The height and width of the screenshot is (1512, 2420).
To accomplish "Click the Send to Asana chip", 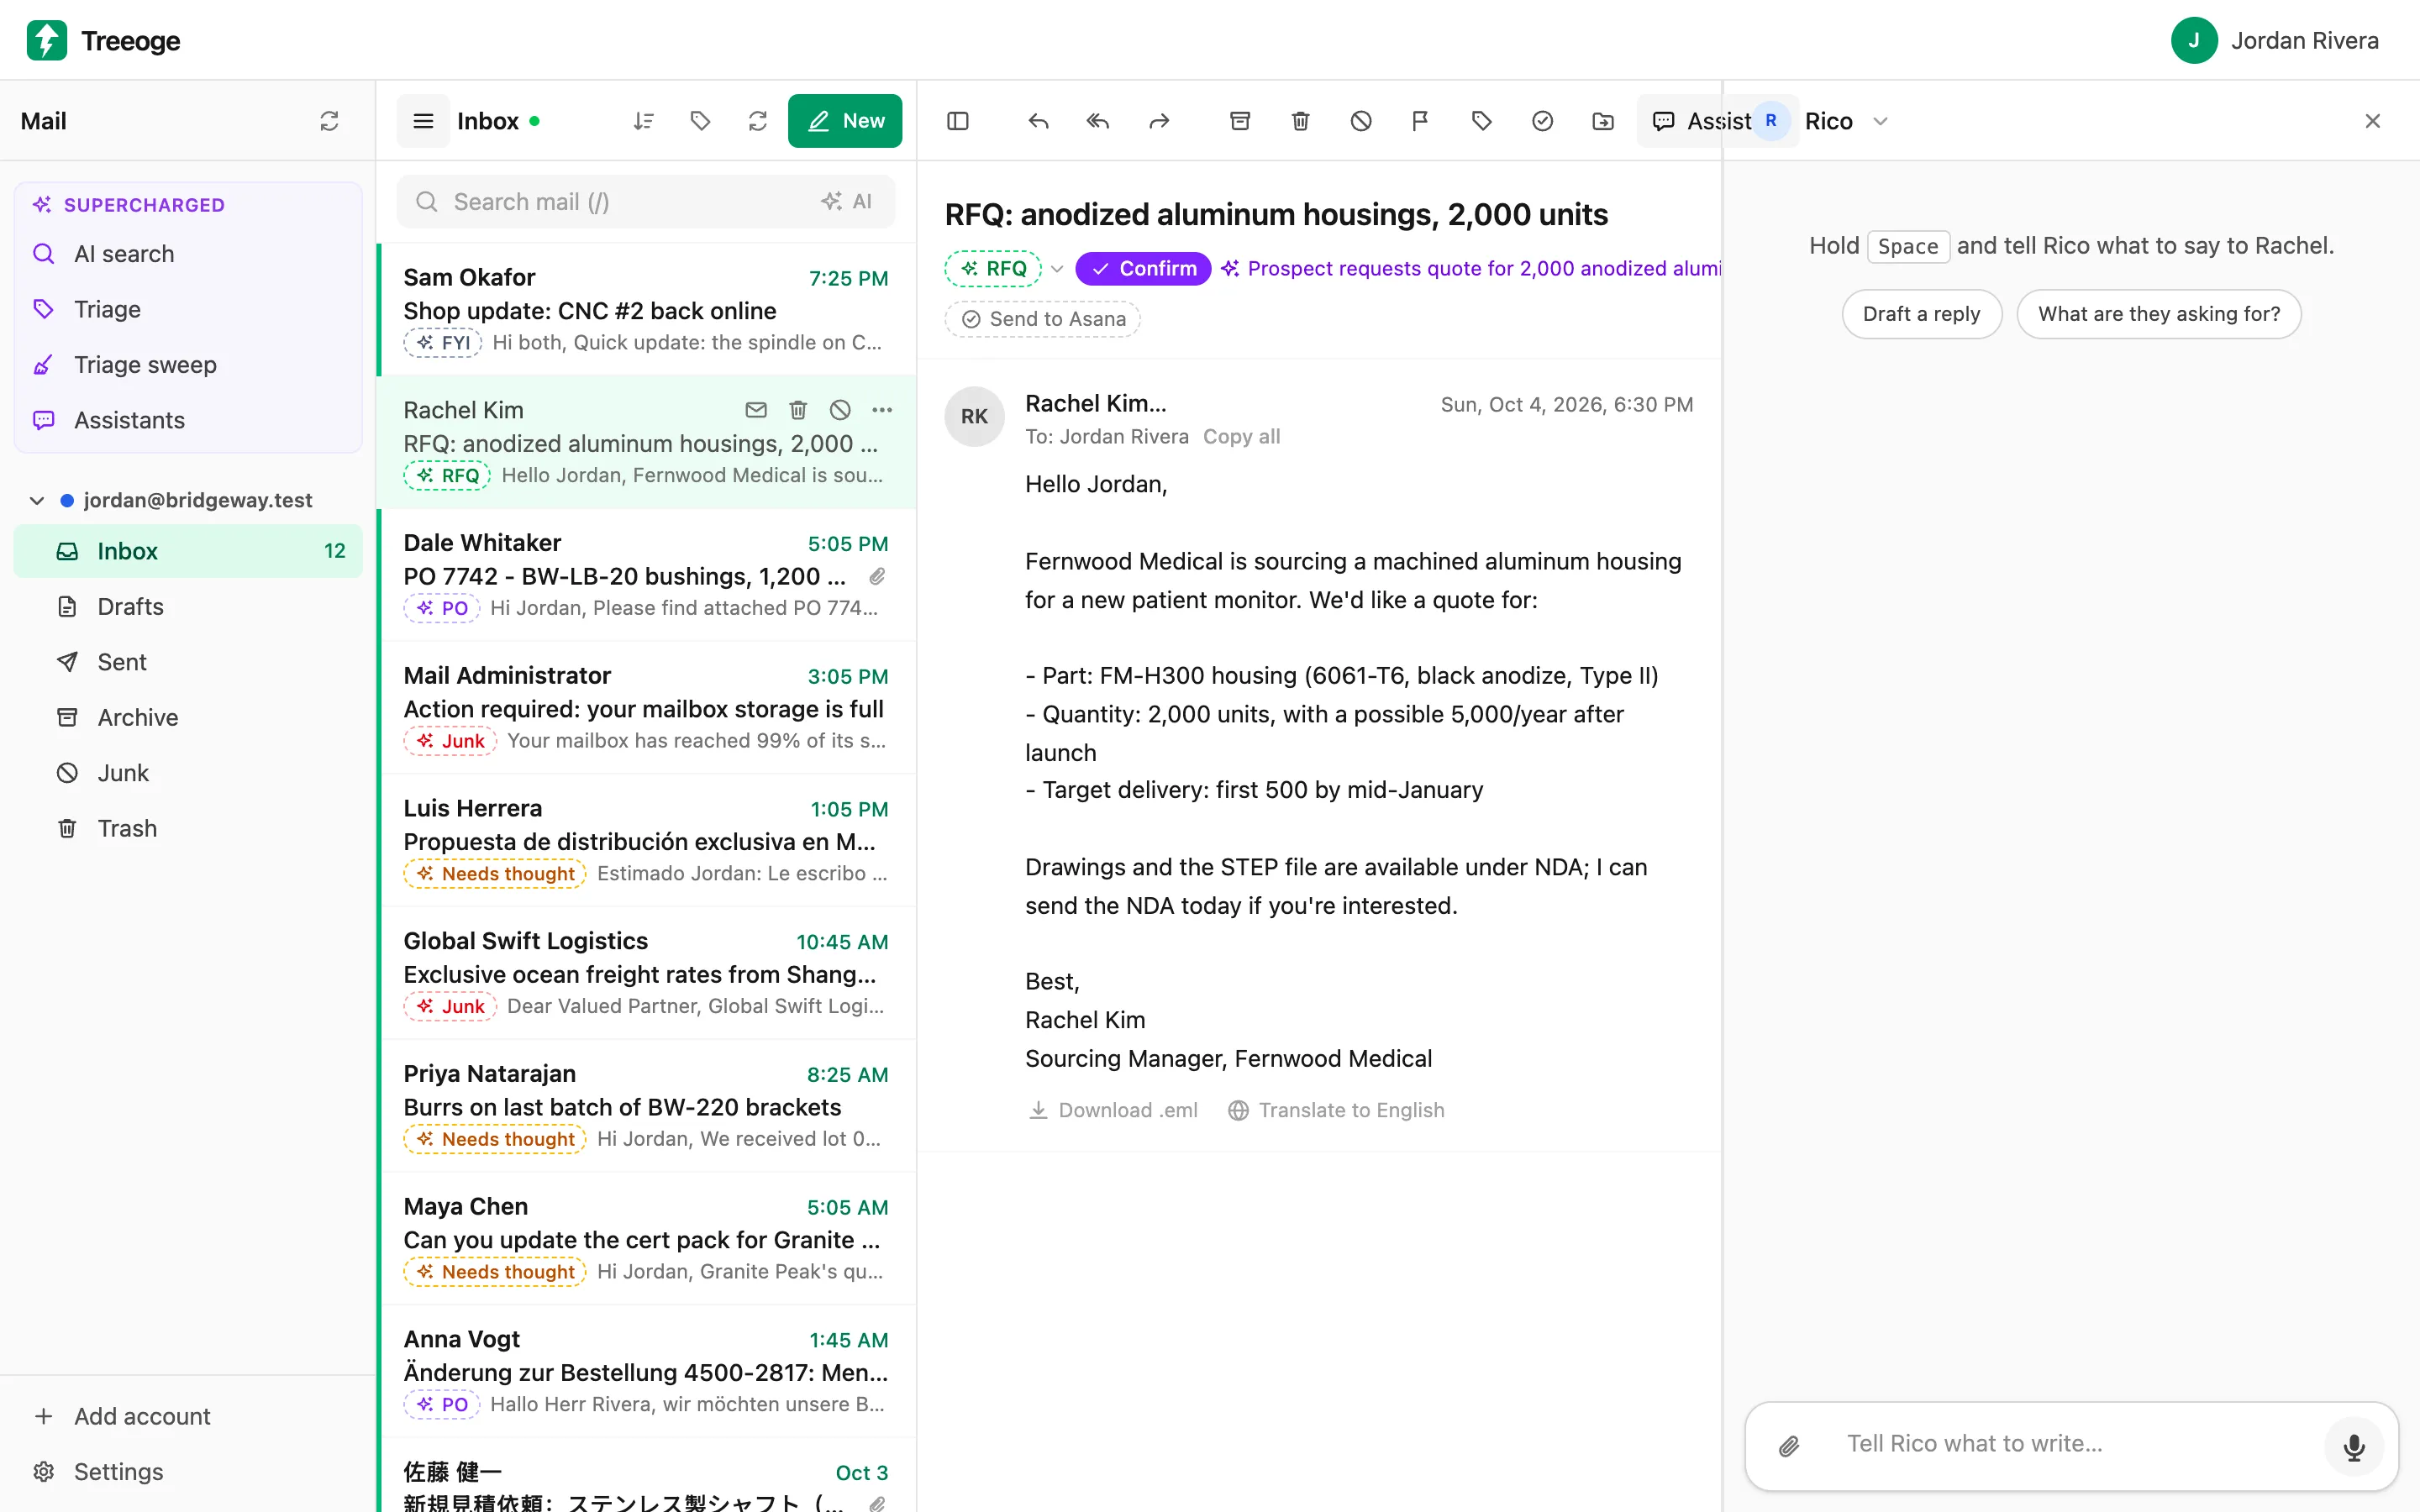I will [1043, 319].
